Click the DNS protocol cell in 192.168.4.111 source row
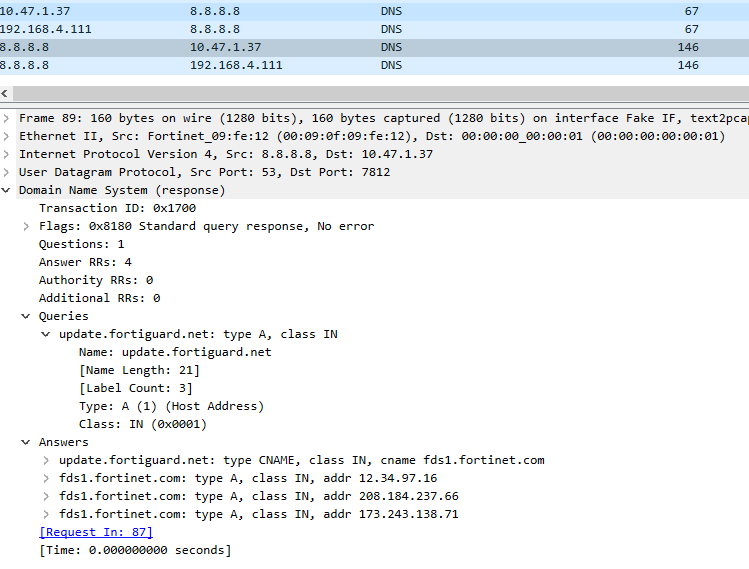This screenshot has height=569, width=749. point(391,29)
